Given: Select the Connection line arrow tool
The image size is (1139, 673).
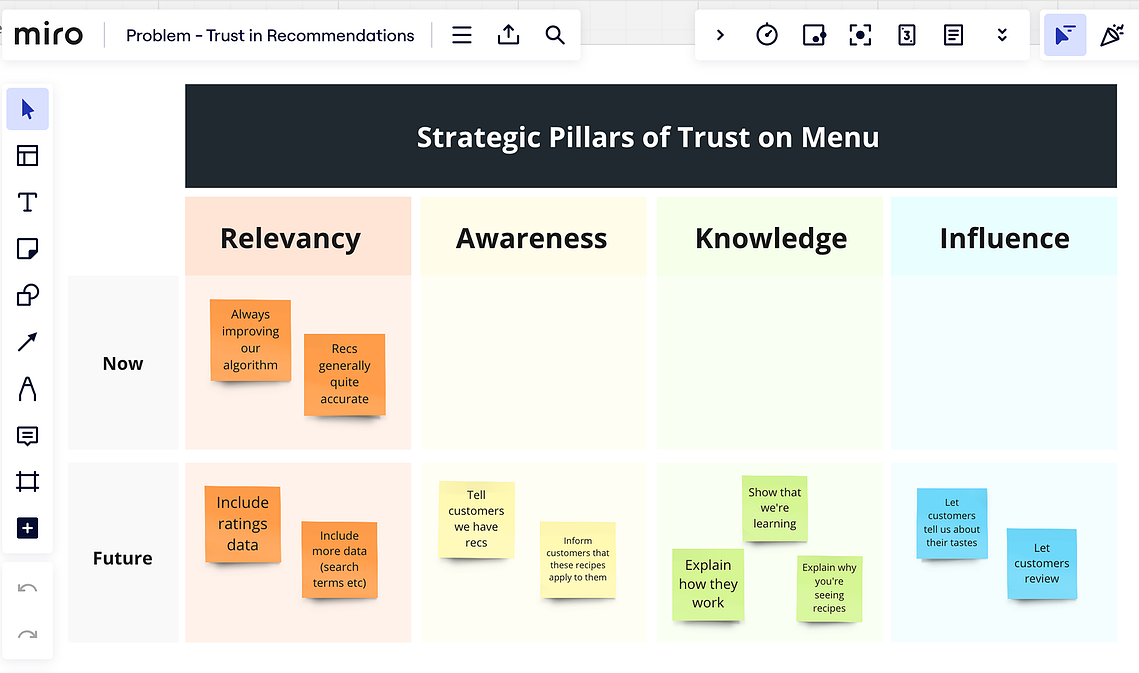Looking at the screenshot, I should (28, 342).
